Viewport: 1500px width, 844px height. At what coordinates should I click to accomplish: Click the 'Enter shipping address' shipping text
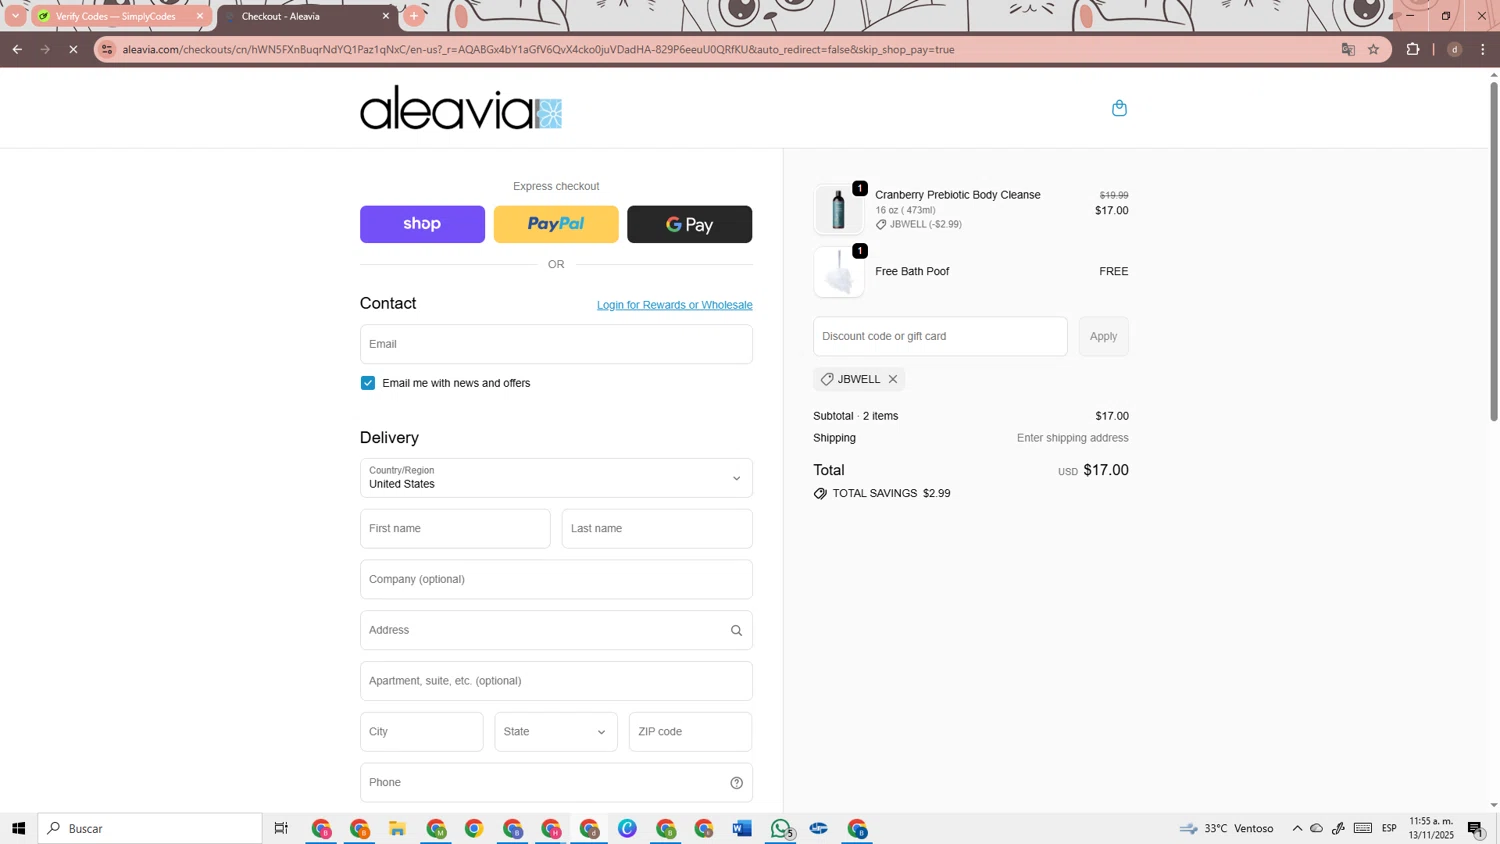coord(1073,438)
